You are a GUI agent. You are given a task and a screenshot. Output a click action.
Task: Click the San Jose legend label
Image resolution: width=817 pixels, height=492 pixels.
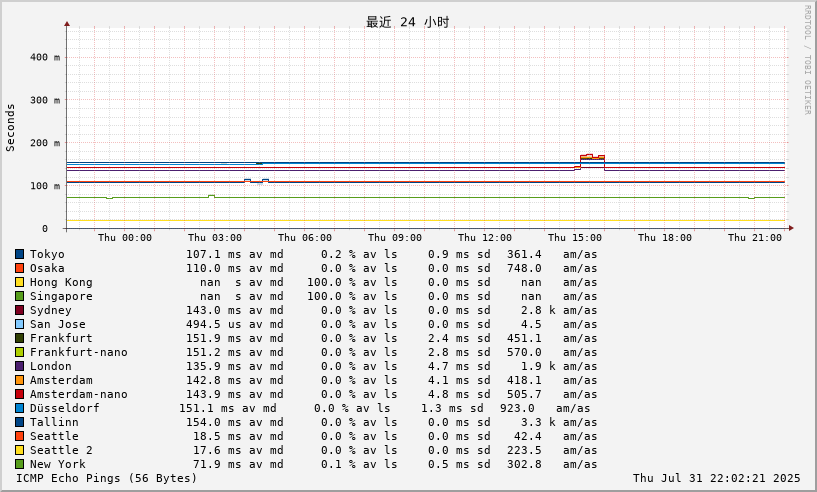57,325
